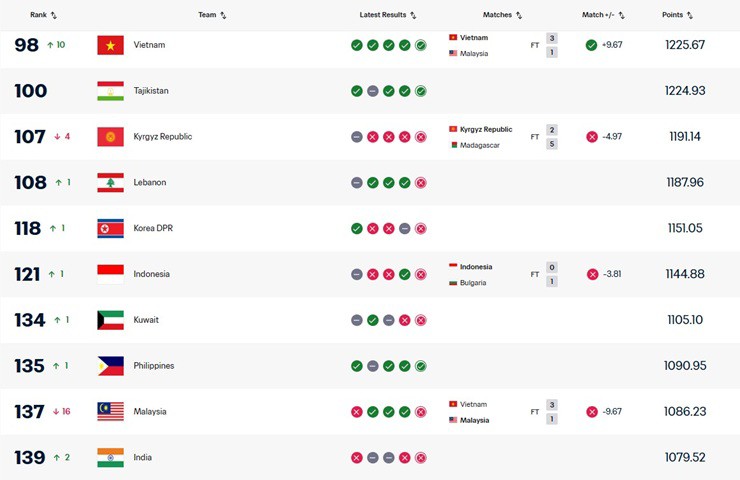Sort by Points column header

pos(677,15)
